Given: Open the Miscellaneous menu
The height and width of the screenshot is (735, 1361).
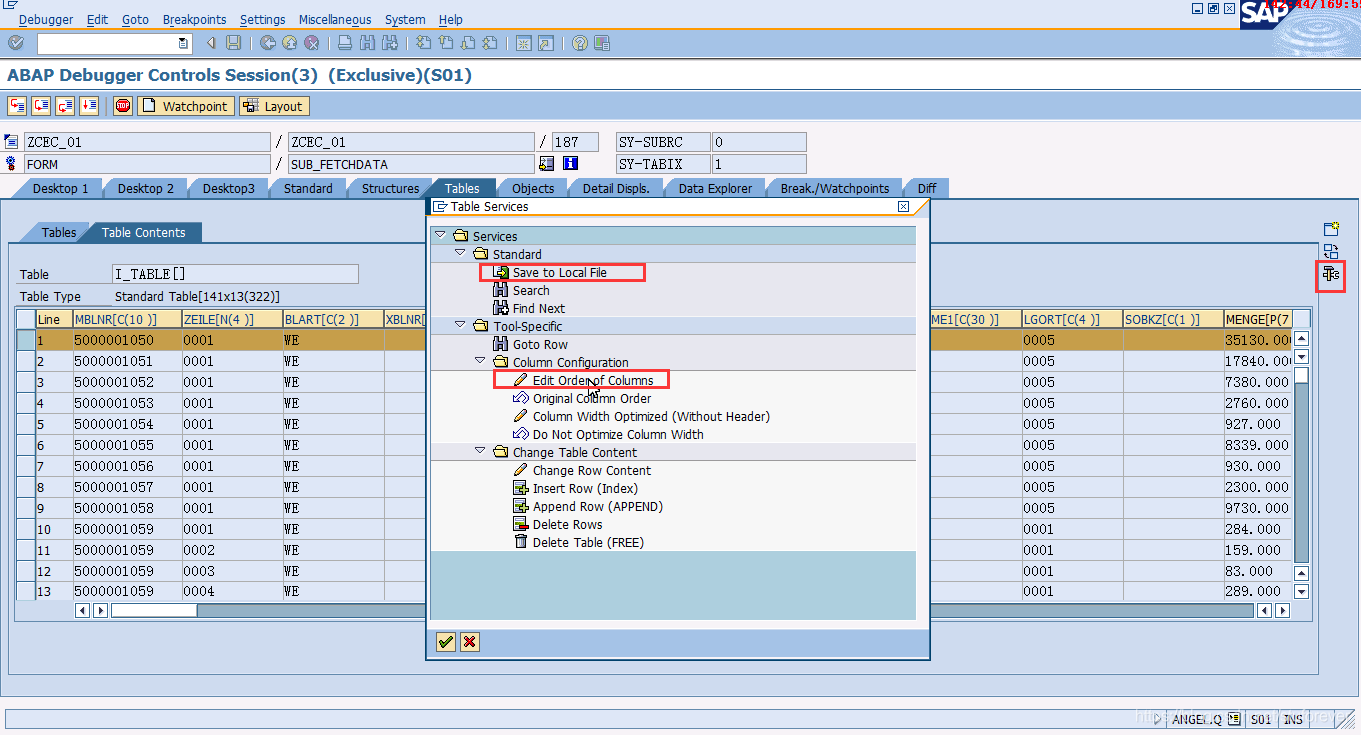Looking at the screenshot, I should click(335, 19).
